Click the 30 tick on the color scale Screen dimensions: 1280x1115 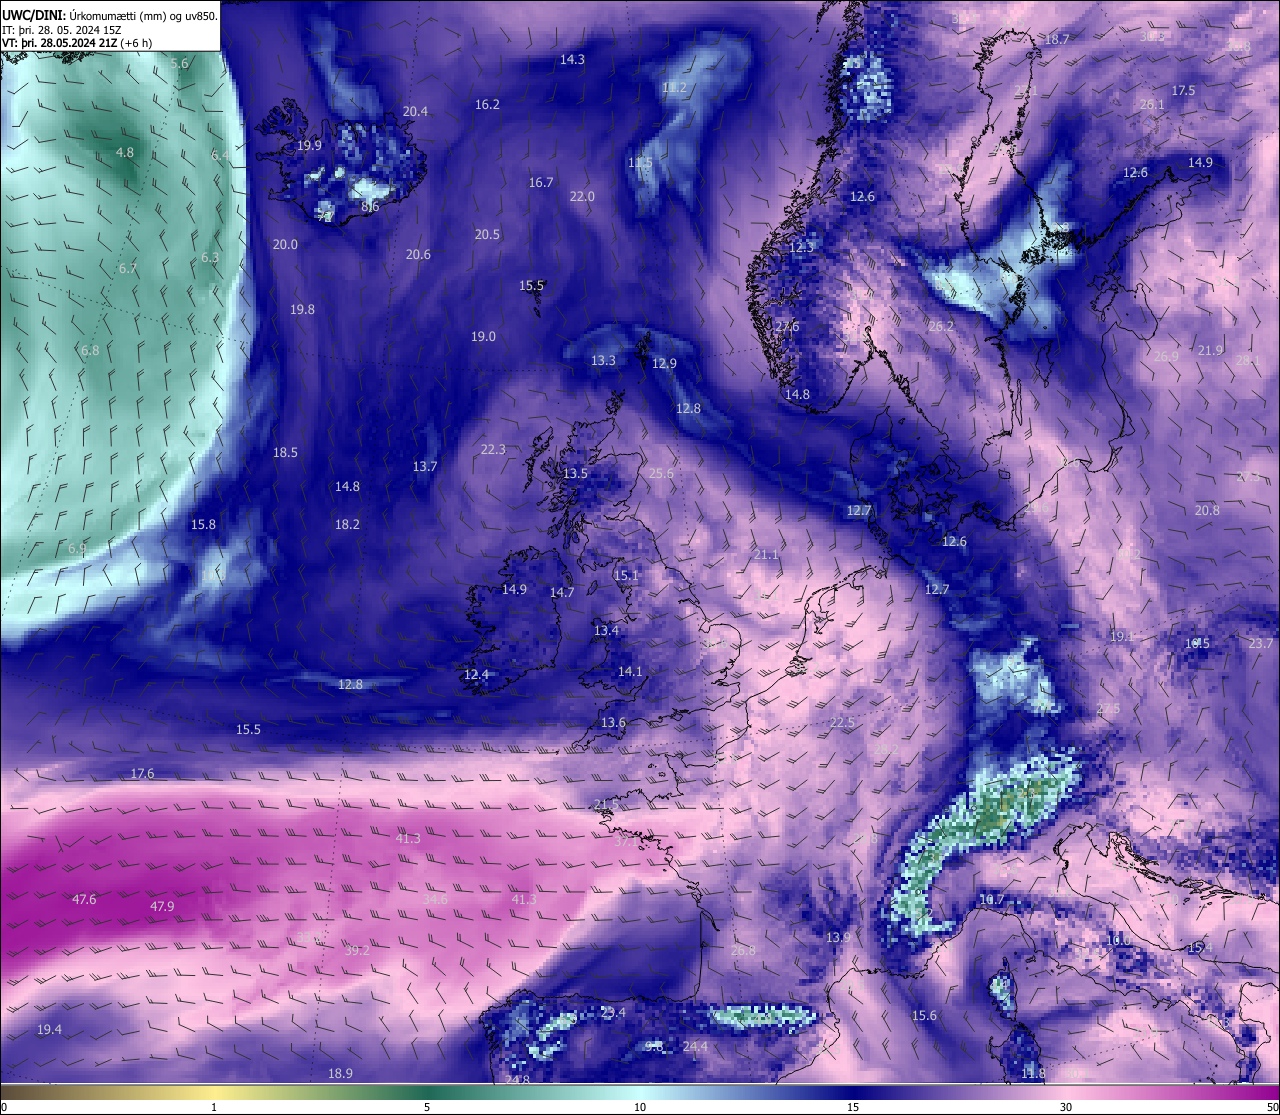point(1066,1106)
